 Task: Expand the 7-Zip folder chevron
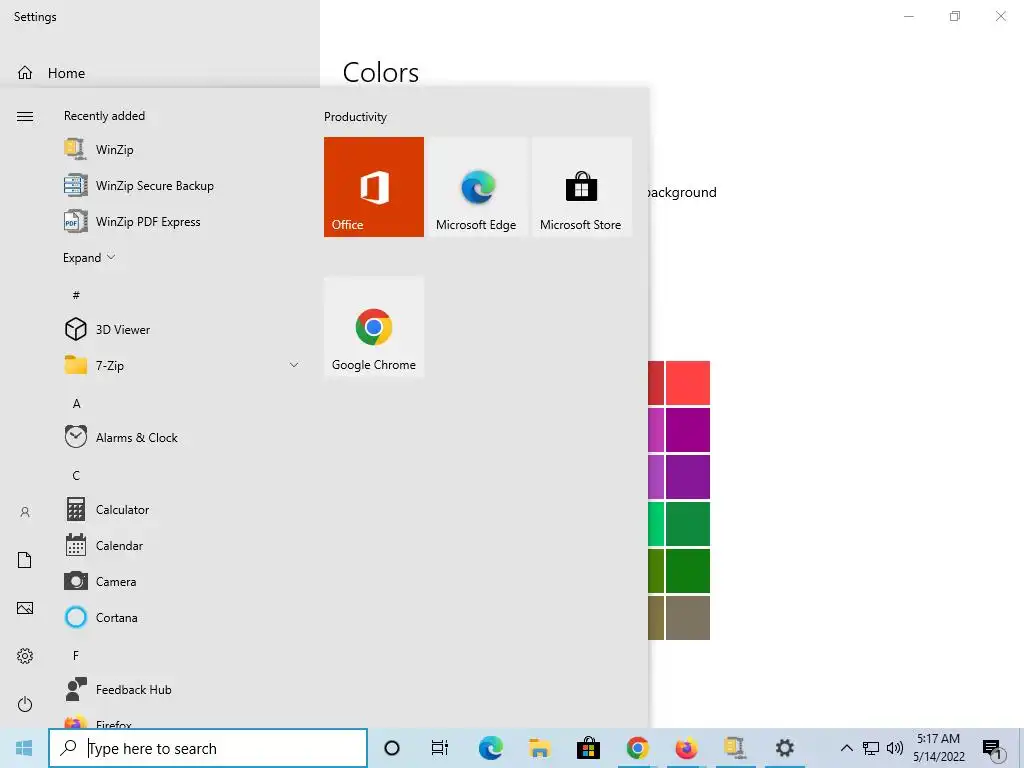(294, 365)
